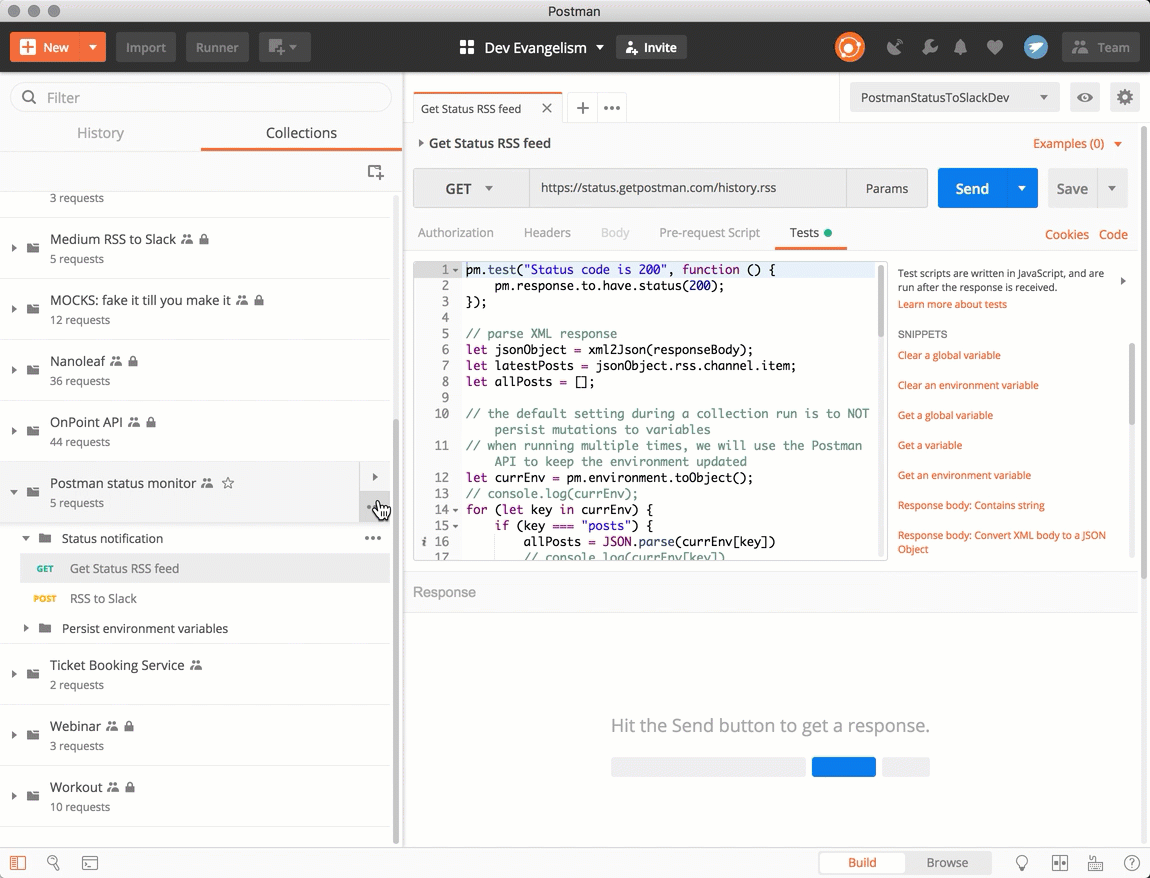Toggle the two-pane layout view
The width and height of the screenshot is (1150, 878).
[x=1059, y=863]
